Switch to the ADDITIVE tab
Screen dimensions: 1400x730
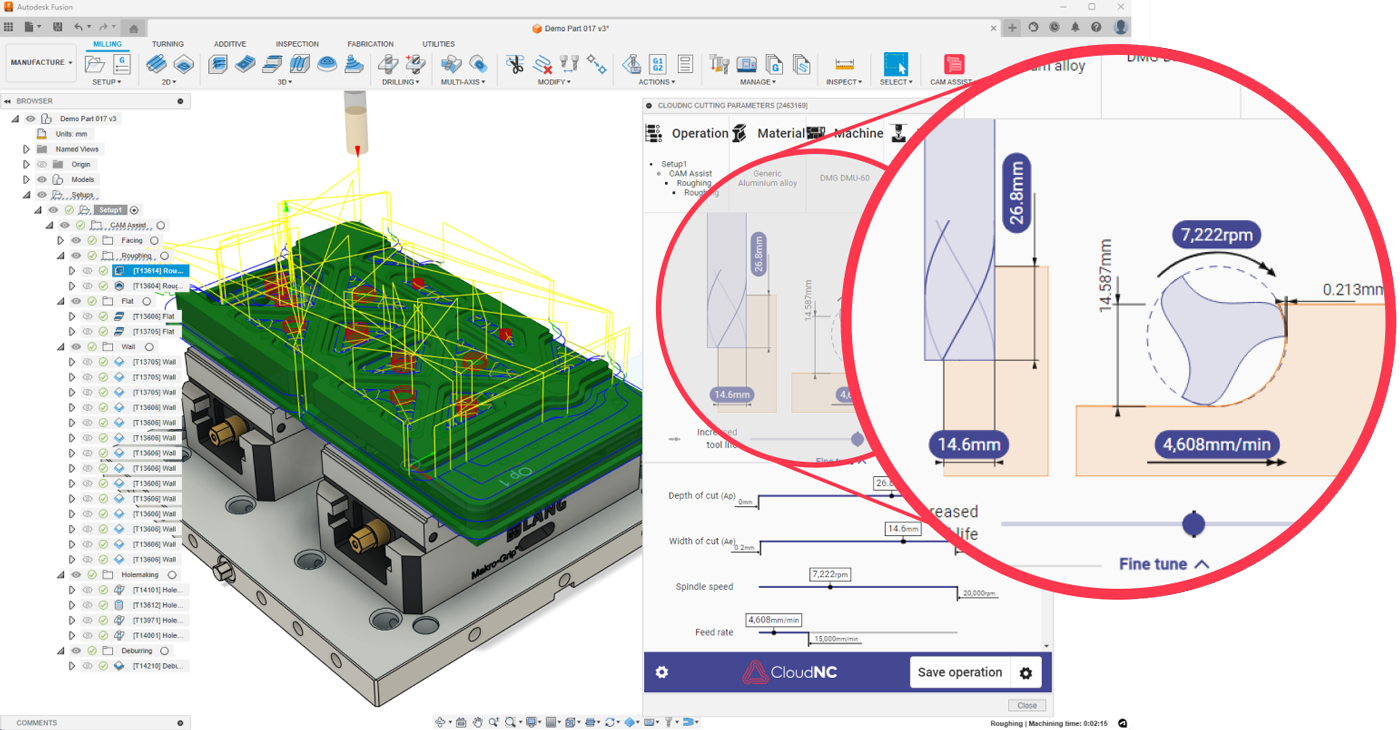pos(230,44)
